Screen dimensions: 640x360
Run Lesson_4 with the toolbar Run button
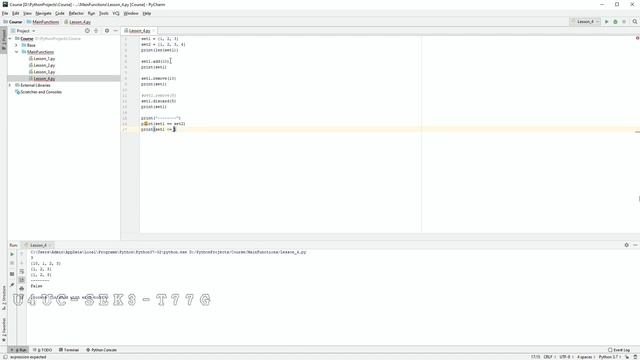607,22
